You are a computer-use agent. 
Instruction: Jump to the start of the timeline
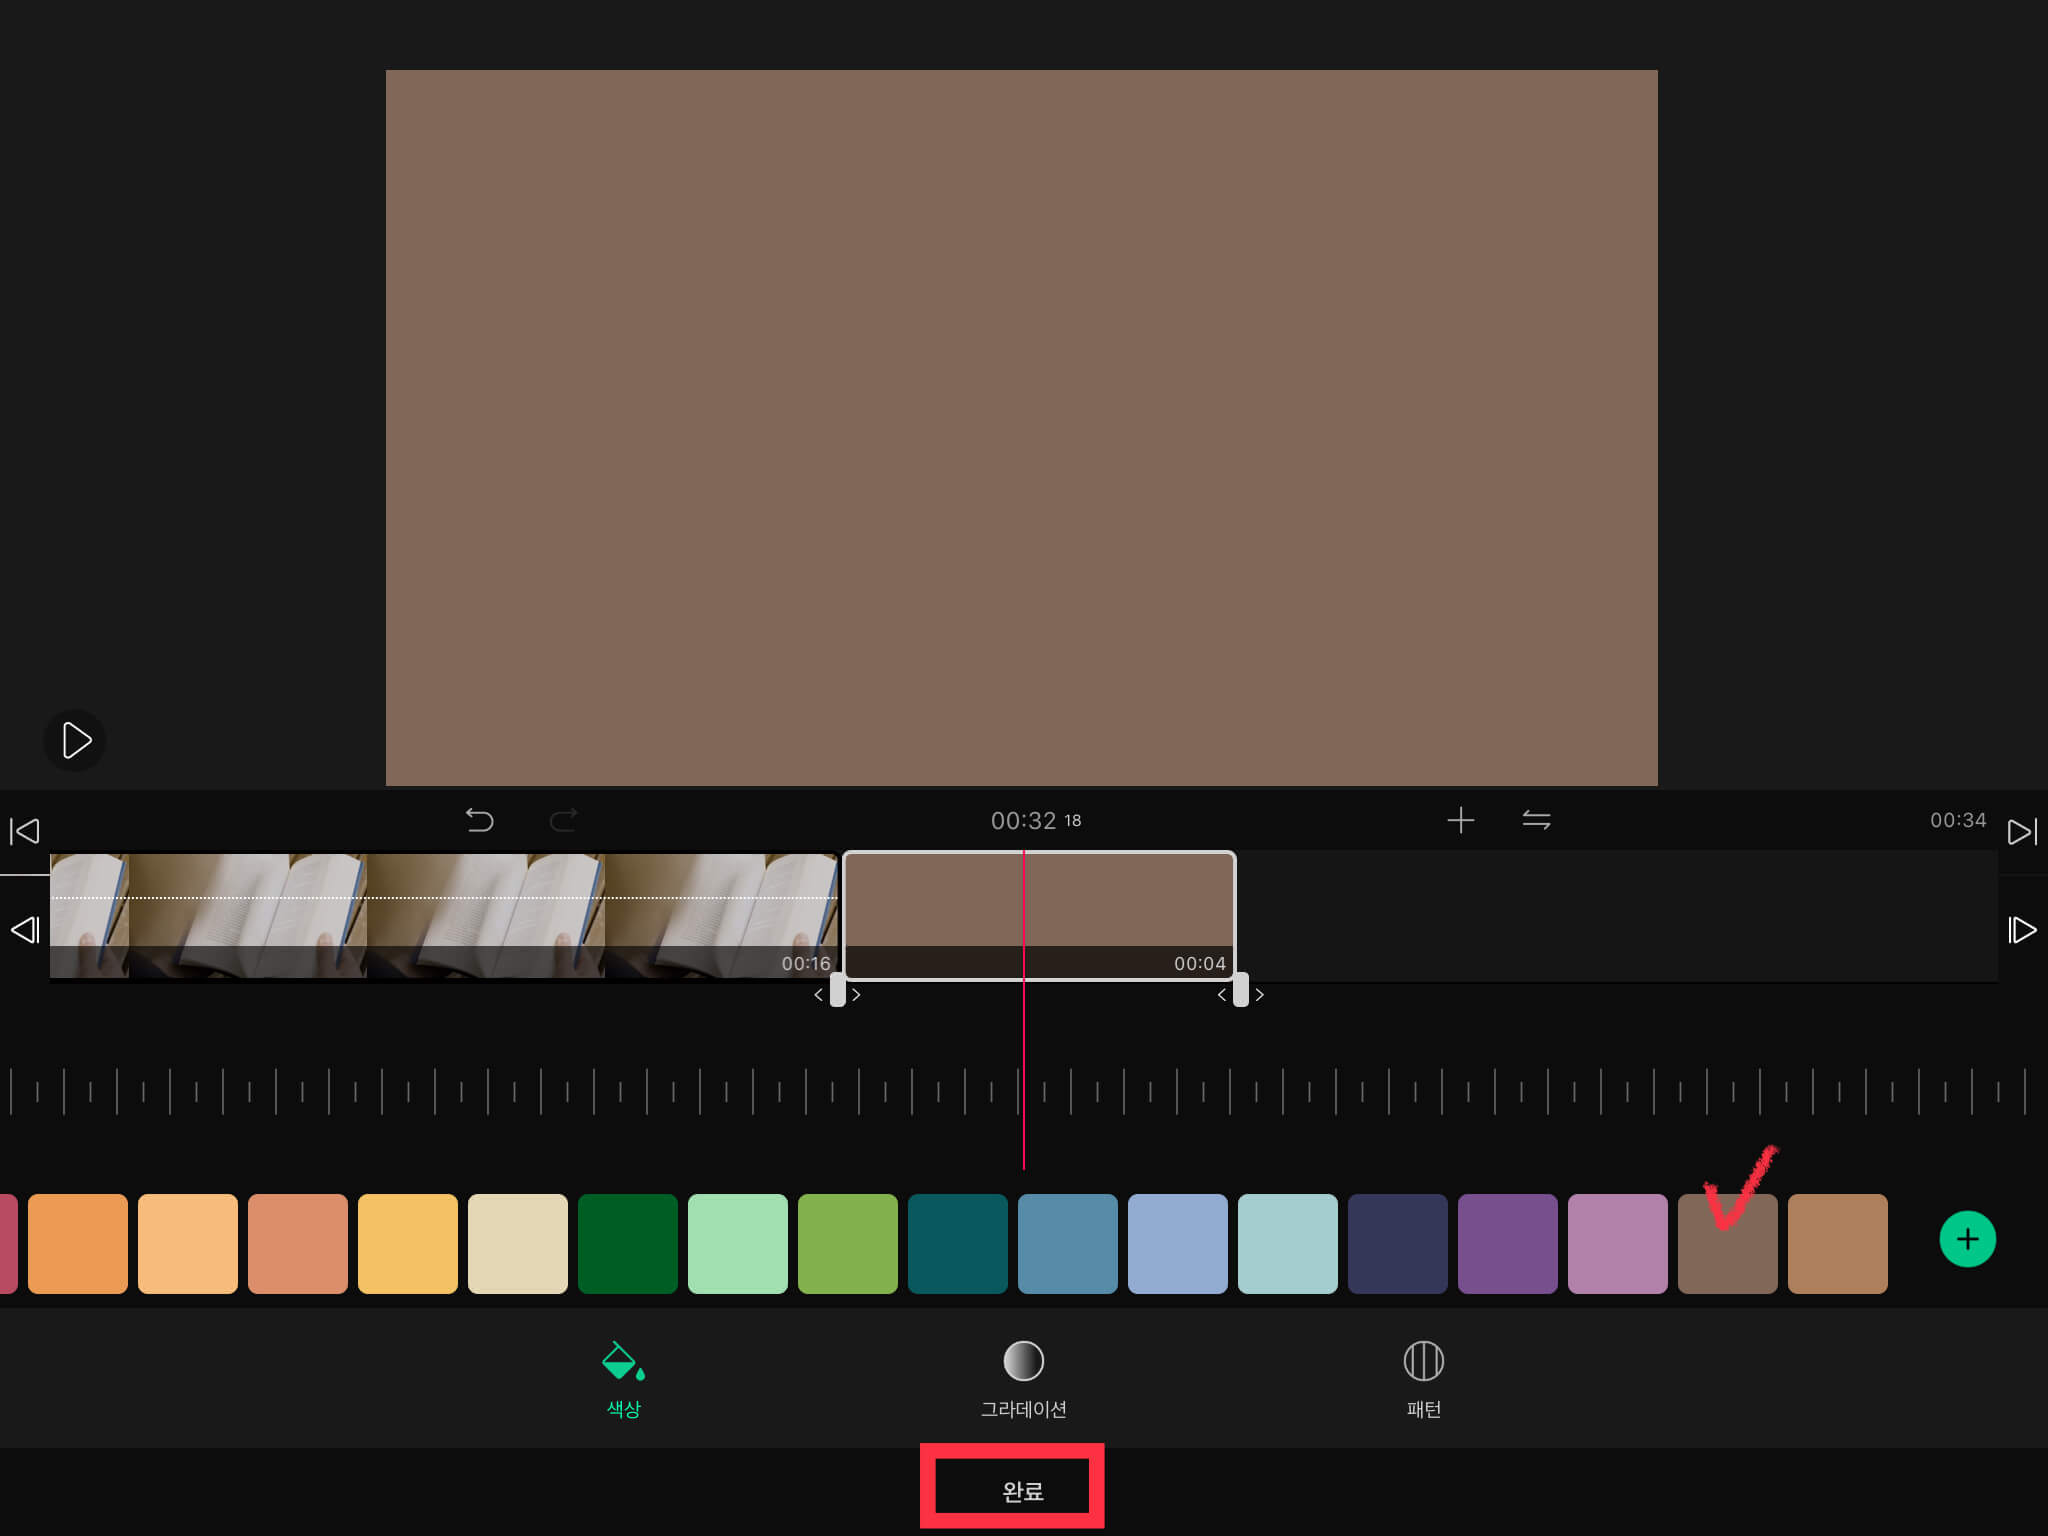24,831
